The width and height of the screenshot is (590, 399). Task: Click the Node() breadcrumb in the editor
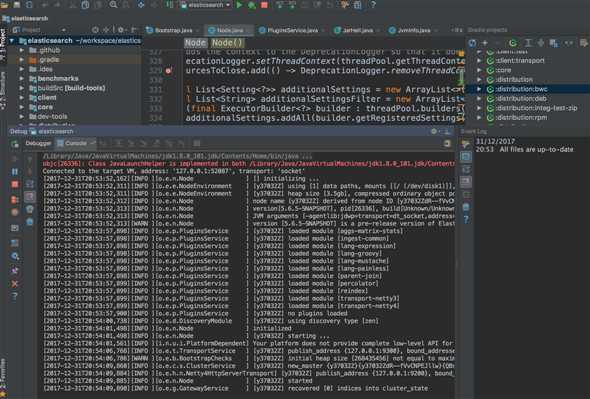point(227,43)
